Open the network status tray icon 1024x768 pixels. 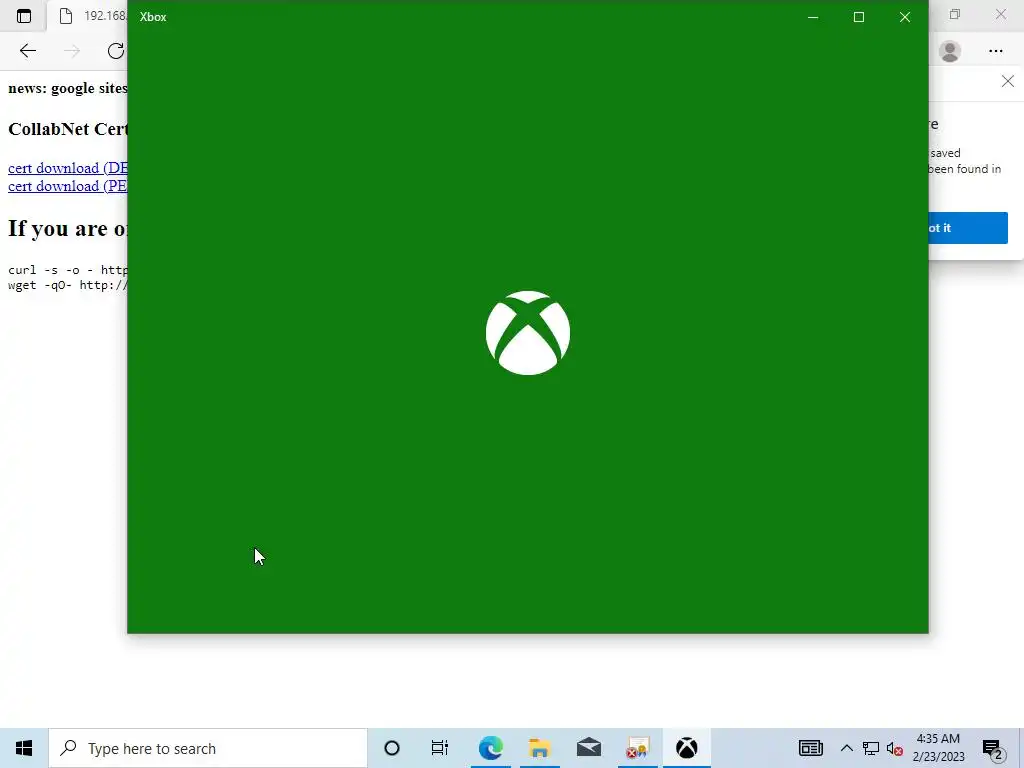pyautogui.click(x=871, y=748)
